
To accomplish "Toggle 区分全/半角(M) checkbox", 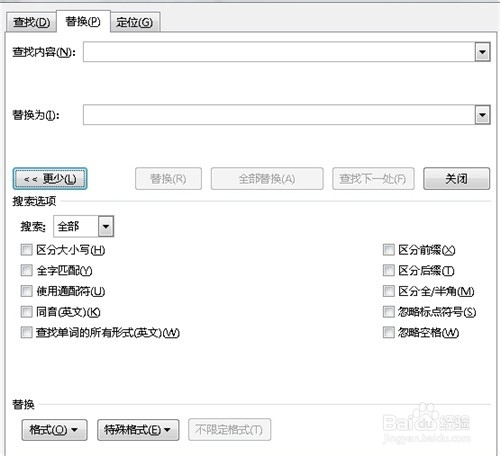I will click(x=389, y=291).
